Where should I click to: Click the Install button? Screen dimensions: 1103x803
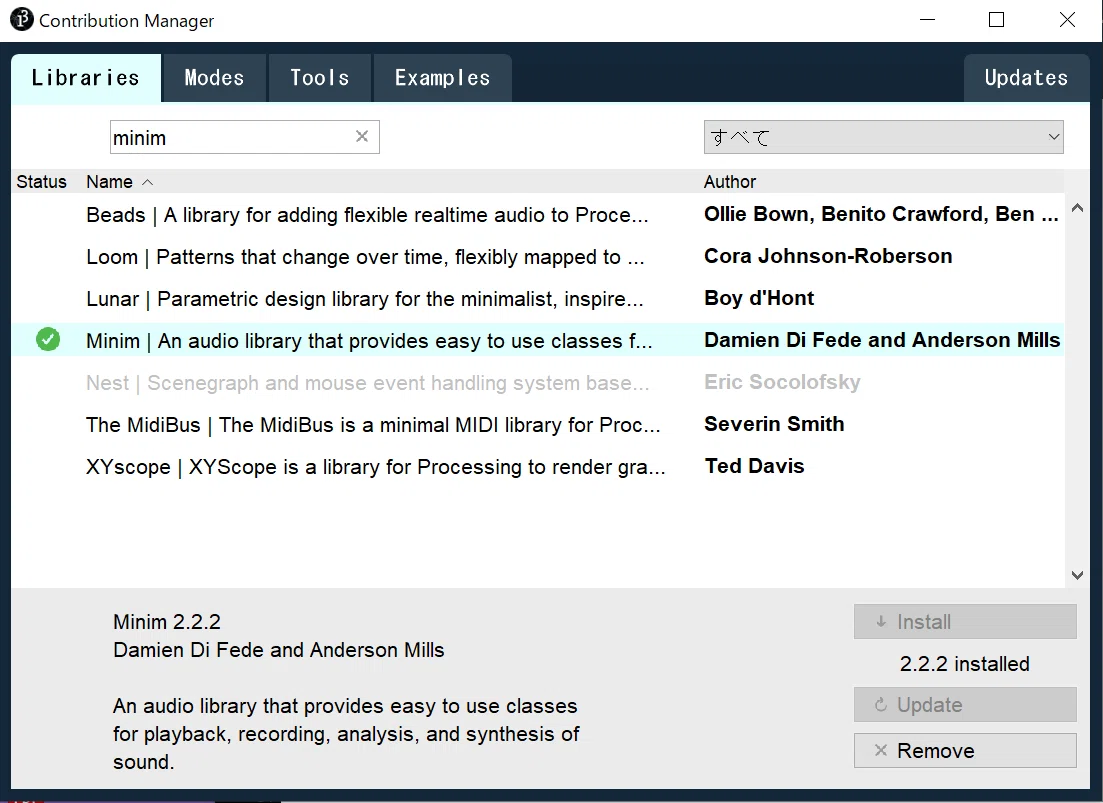coord(965,622)
